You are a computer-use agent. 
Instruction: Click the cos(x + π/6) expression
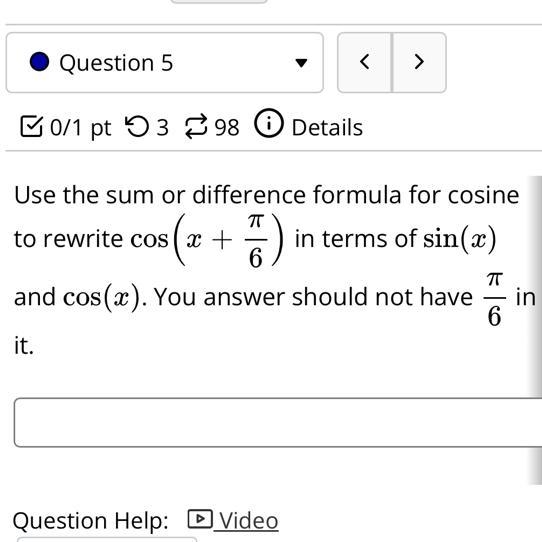click(x=207, y=240)
